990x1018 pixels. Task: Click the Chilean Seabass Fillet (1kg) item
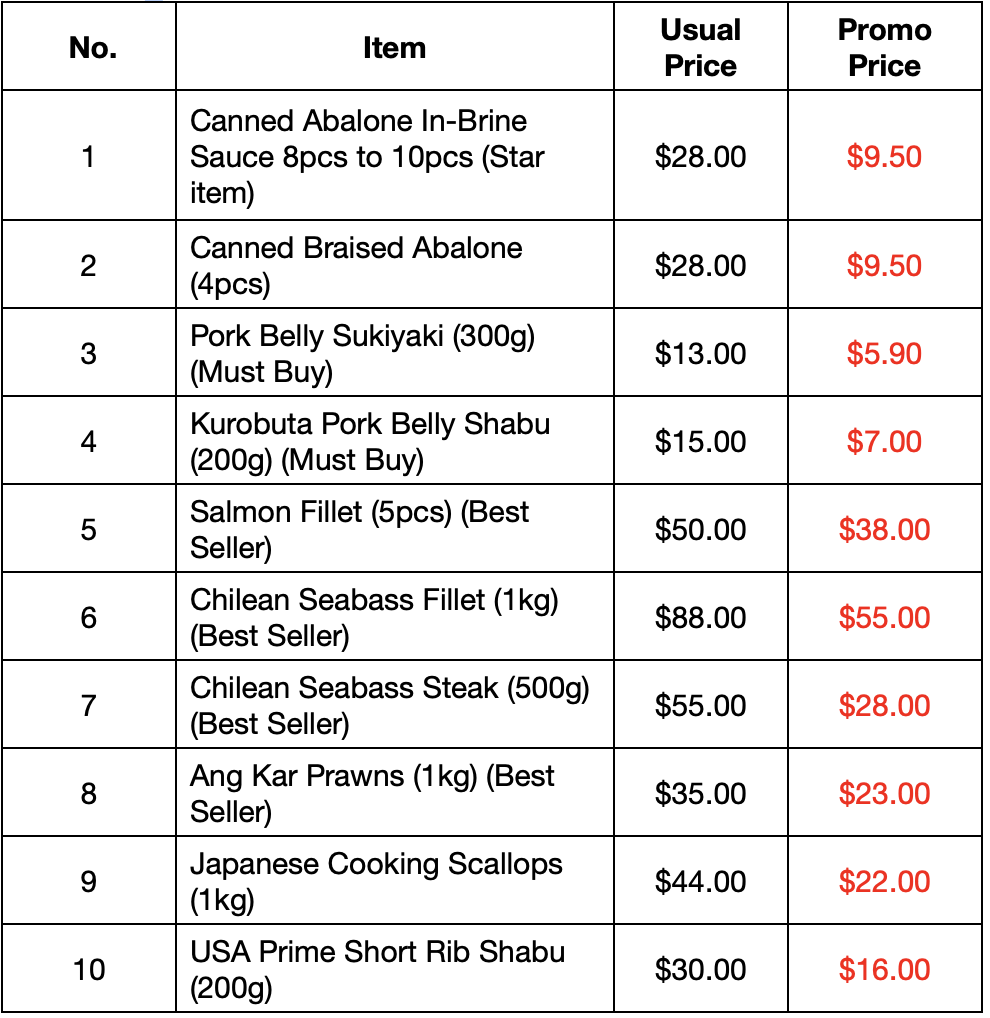click(x=374, y=617)
